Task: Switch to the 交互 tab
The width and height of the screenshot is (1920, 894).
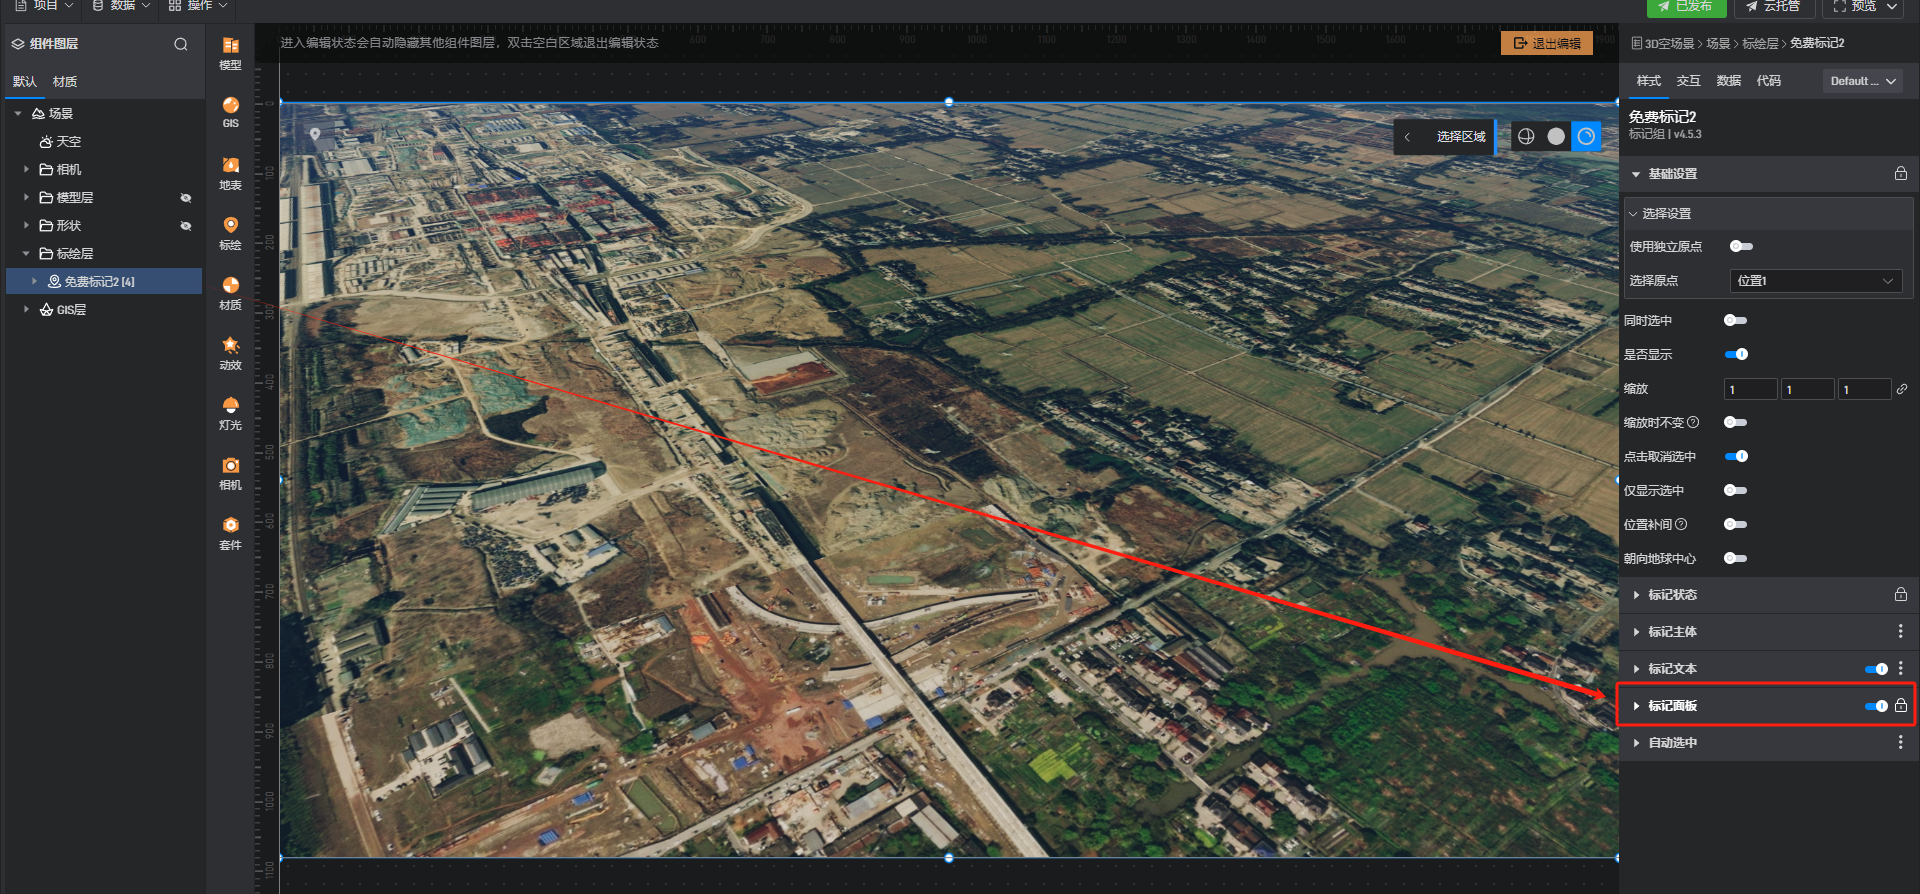Action: (1688, 81)
